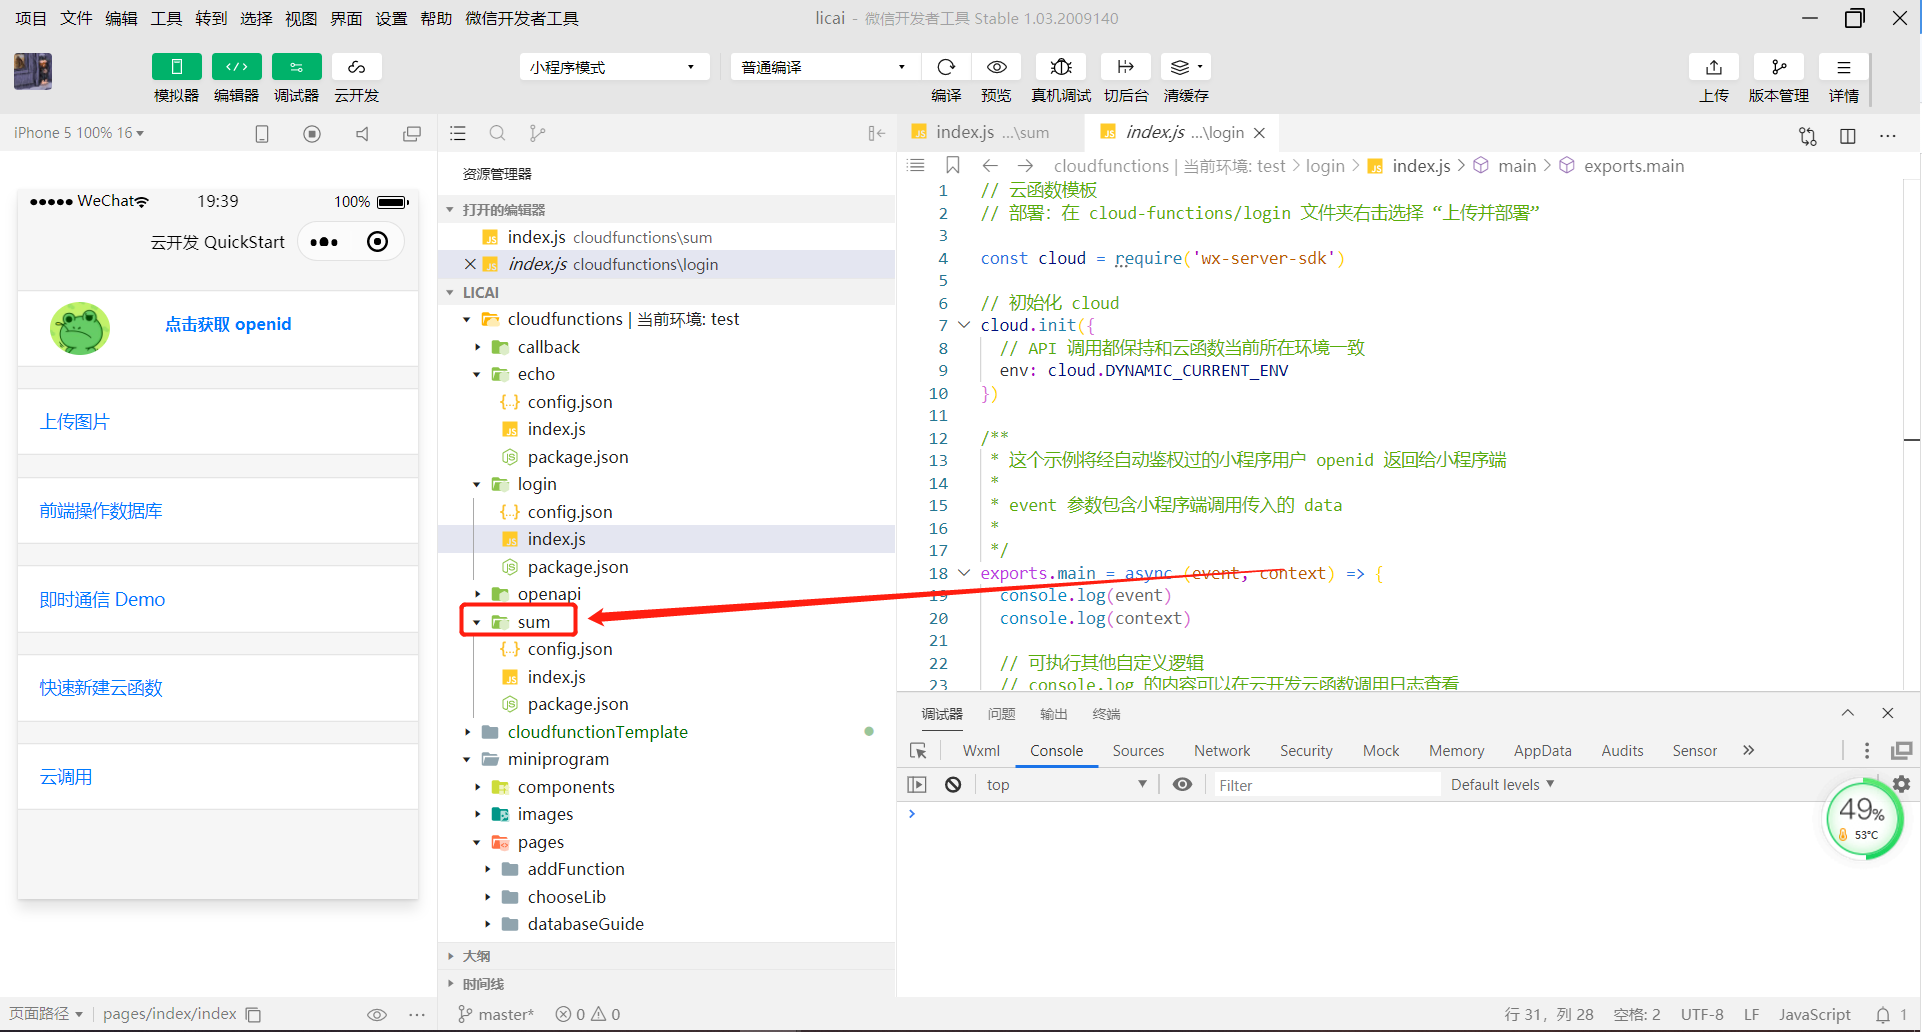Clear the console output
Viewport: 1922px width, 1032px height.
[x=953, y=785]
